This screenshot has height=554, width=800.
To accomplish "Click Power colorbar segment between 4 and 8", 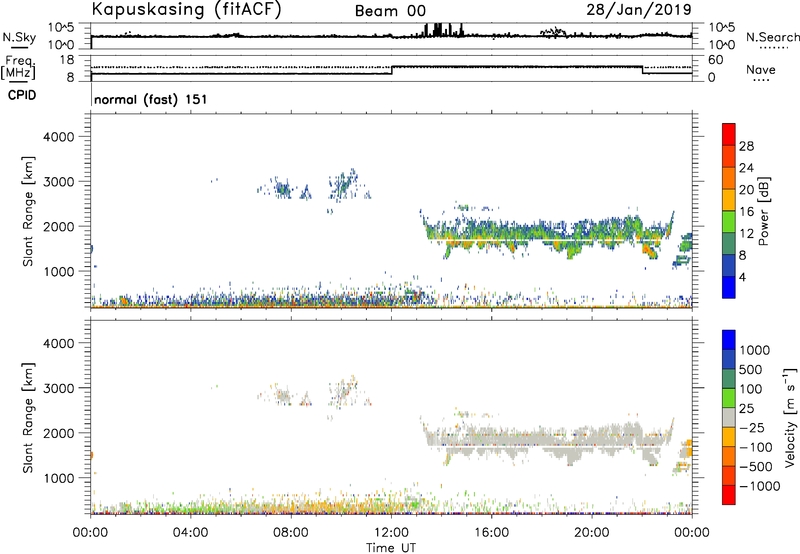I will 729,266.
